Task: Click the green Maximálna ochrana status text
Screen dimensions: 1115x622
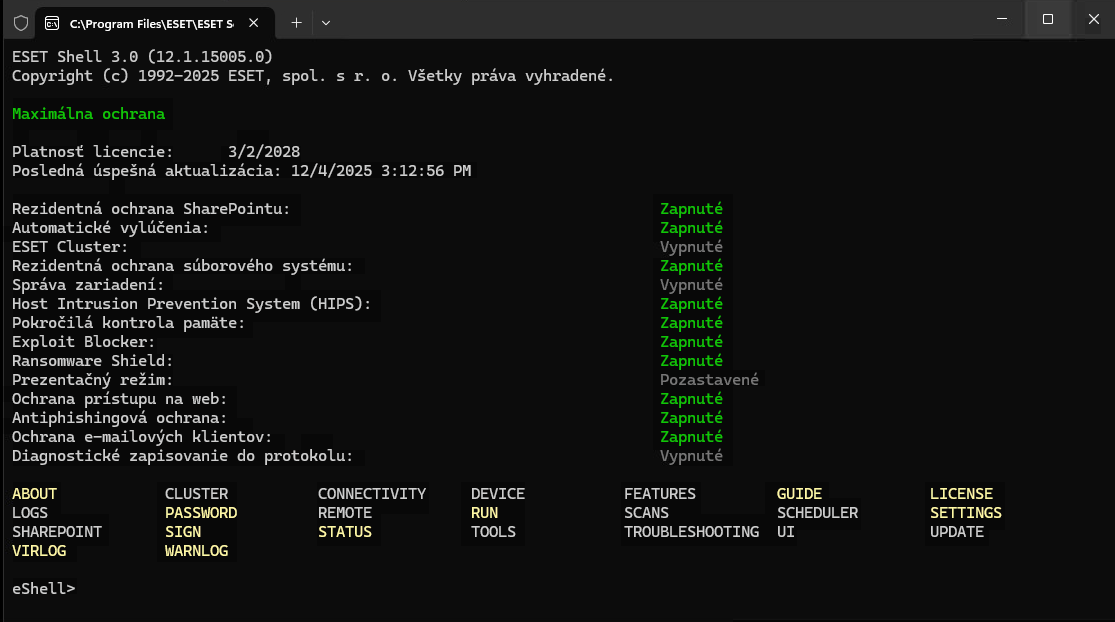Action: point(88,114)
